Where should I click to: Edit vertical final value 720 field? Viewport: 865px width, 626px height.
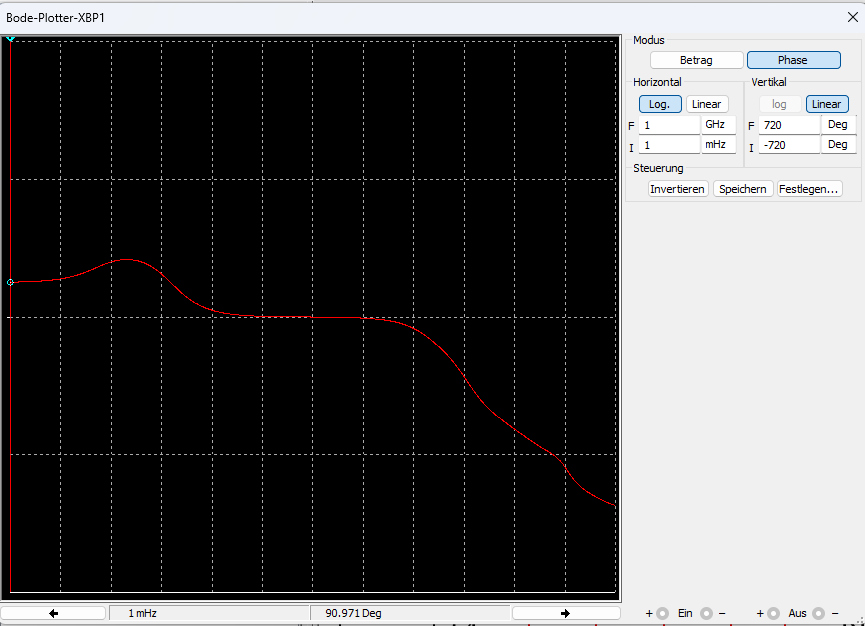[x=789, y=125]
